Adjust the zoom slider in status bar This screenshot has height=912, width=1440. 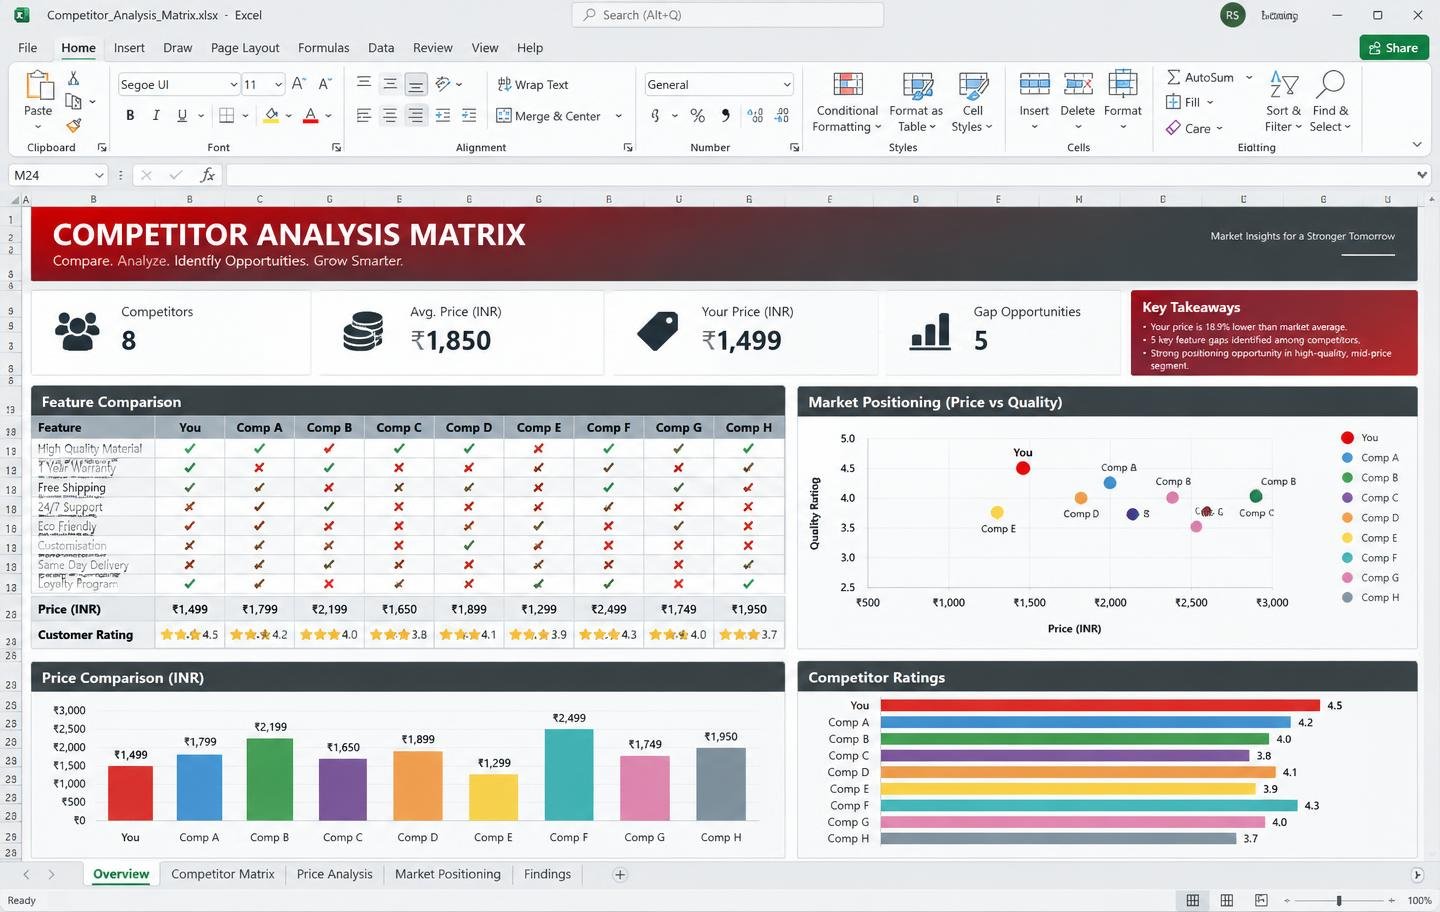[x=1339, y=901]
